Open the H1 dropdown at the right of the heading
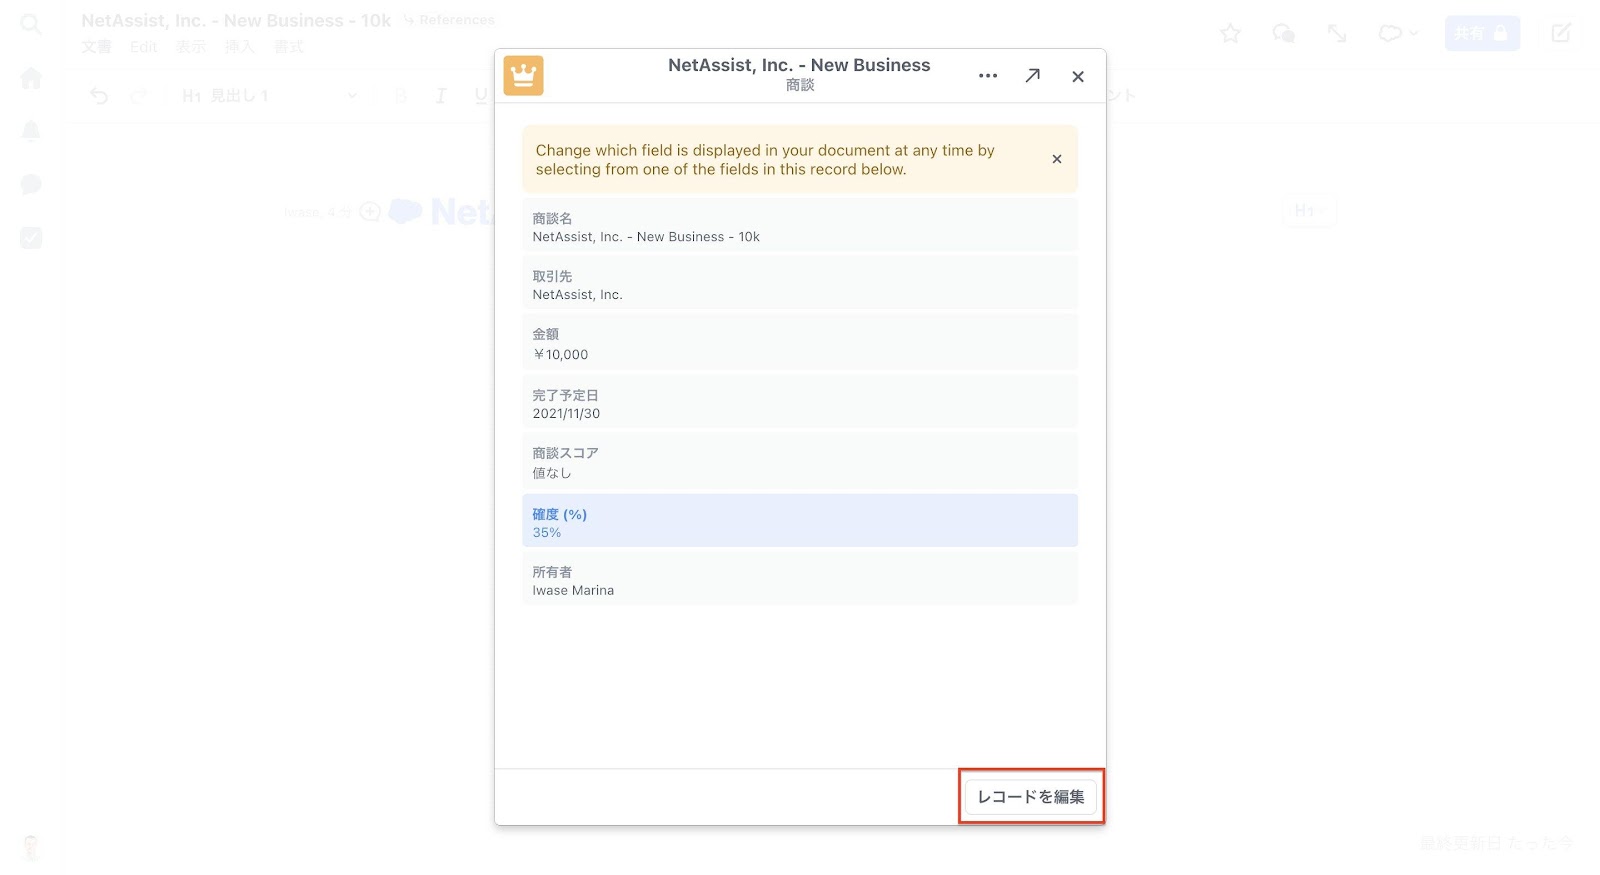The width and height of the screenshot is (1600, 875). [x=1309, y=211]
